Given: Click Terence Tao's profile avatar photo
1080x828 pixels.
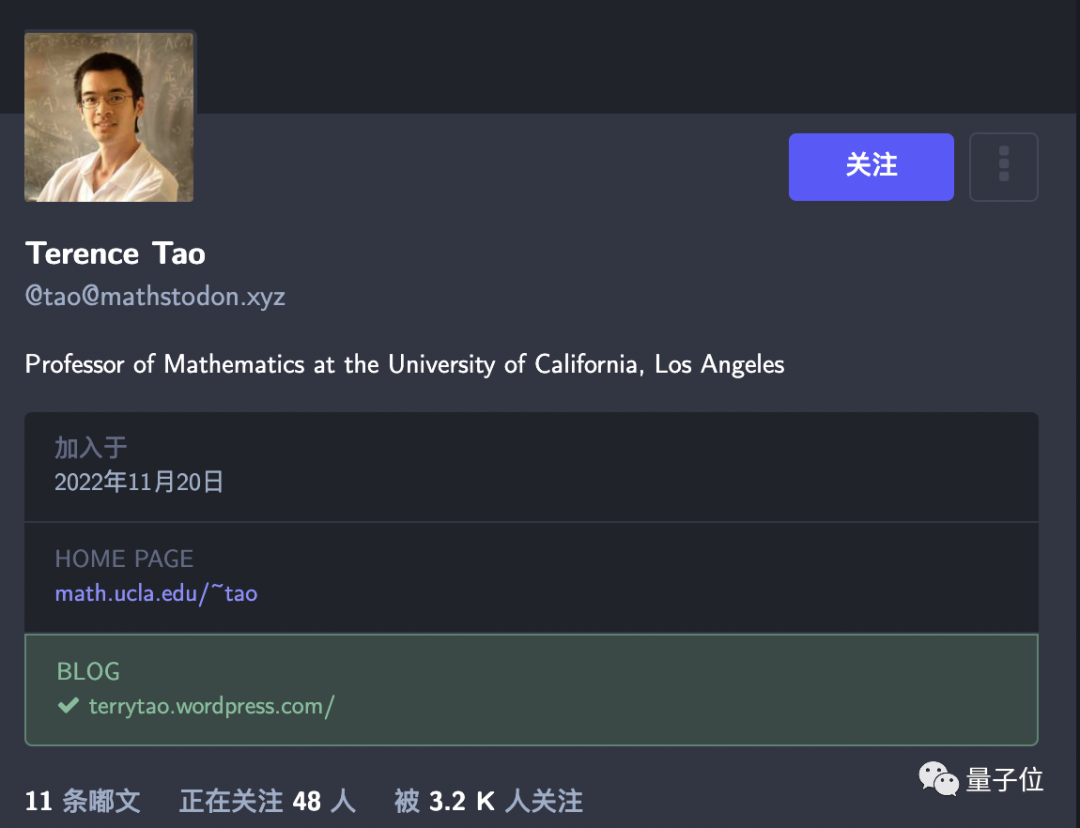Looking at the screenshot, I should tap(109, 117).
